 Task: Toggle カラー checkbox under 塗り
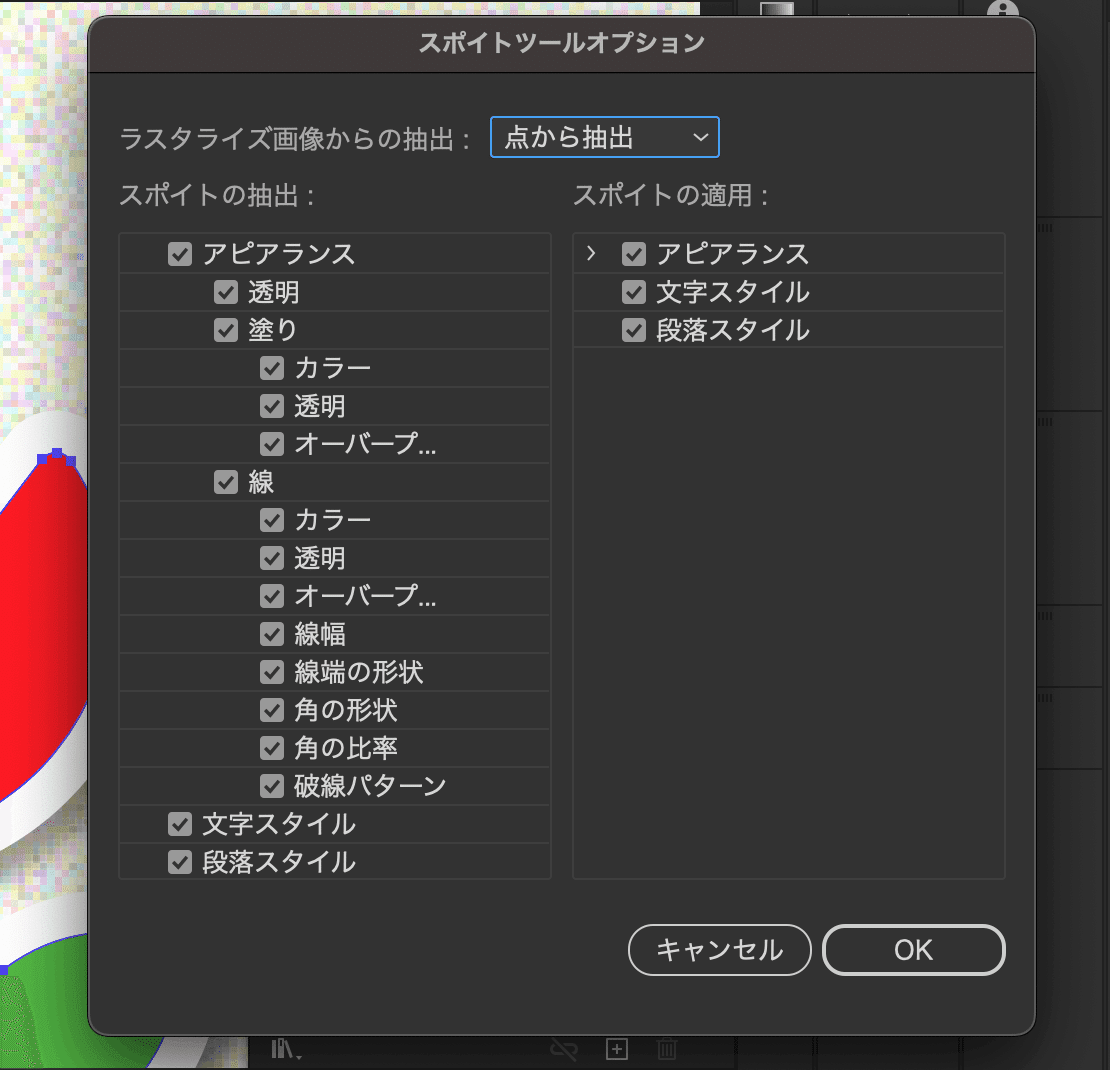(272, 368)
